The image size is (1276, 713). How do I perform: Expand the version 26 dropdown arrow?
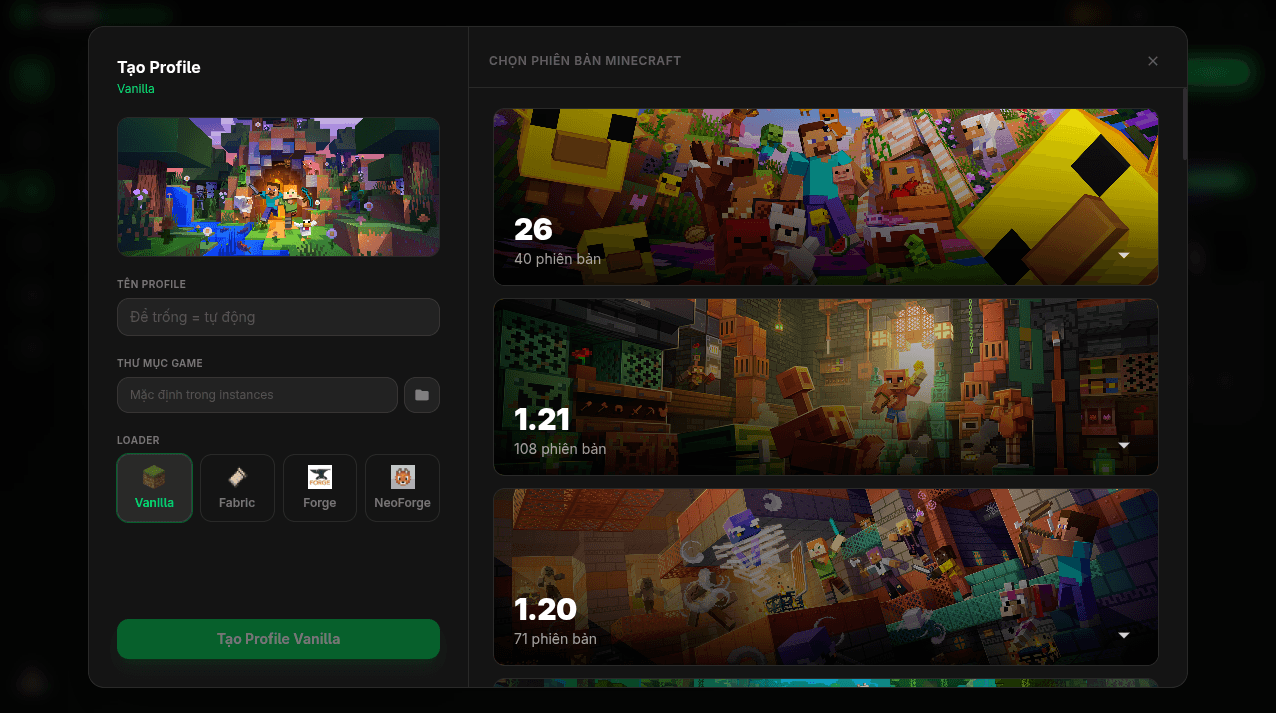1124,255
